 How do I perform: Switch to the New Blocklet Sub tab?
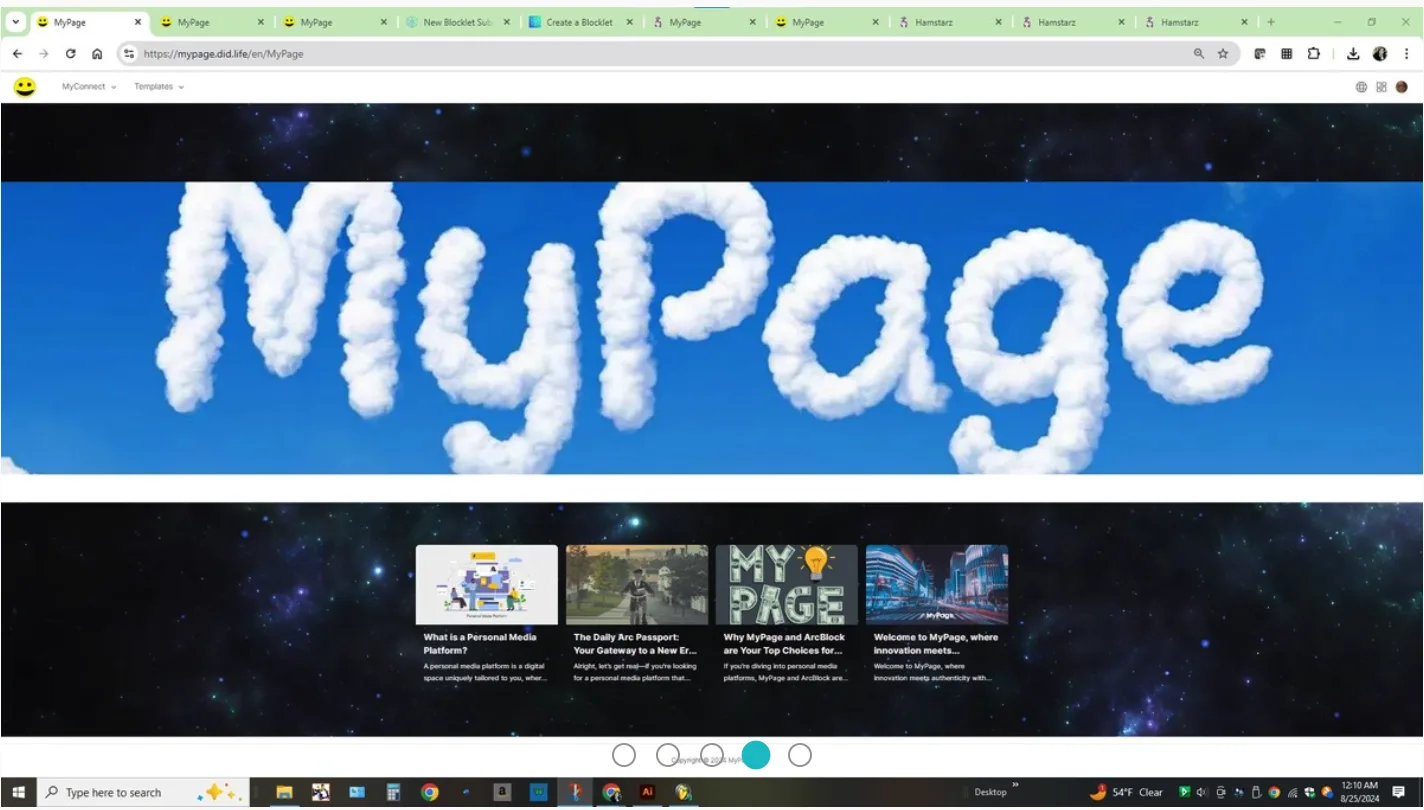(457, 22)
